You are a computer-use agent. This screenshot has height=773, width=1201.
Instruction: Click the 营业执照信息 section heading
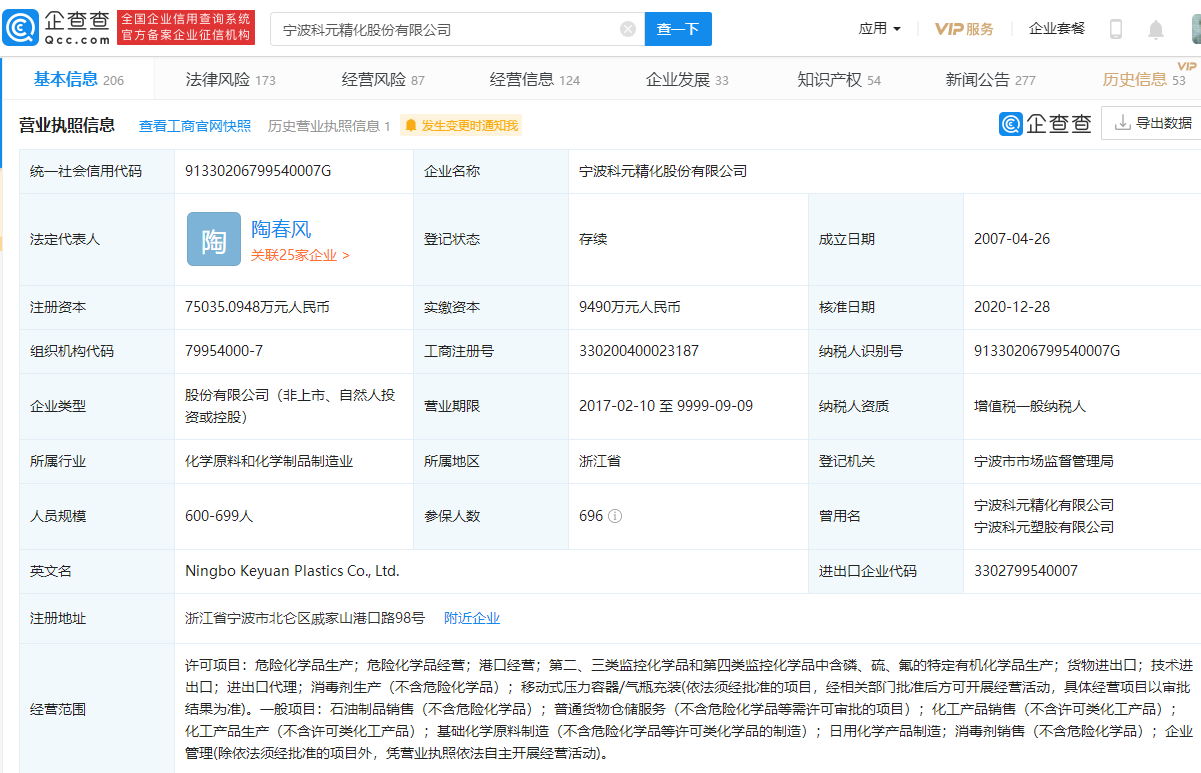click(67, 125)
